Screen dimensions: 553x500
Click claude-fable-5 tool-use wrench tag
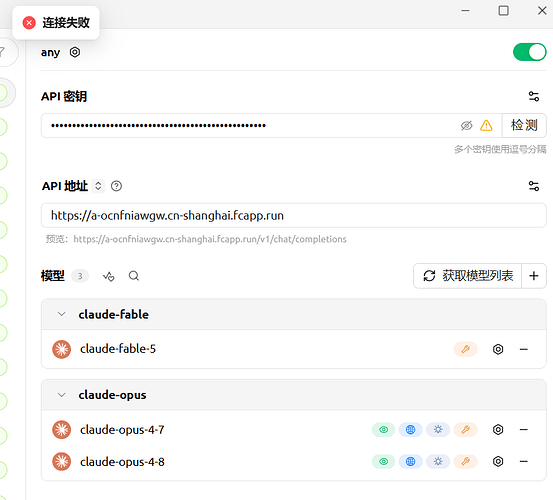point(465,349)
